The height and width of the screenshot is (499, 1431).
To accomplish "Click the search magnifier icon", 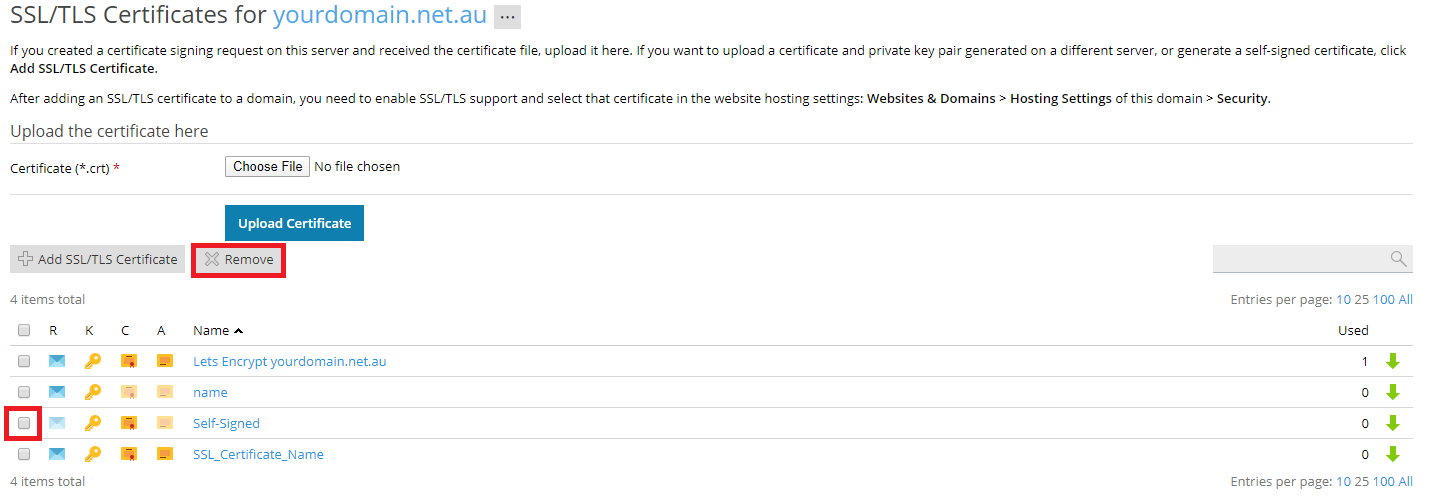I will [1398, 259].
